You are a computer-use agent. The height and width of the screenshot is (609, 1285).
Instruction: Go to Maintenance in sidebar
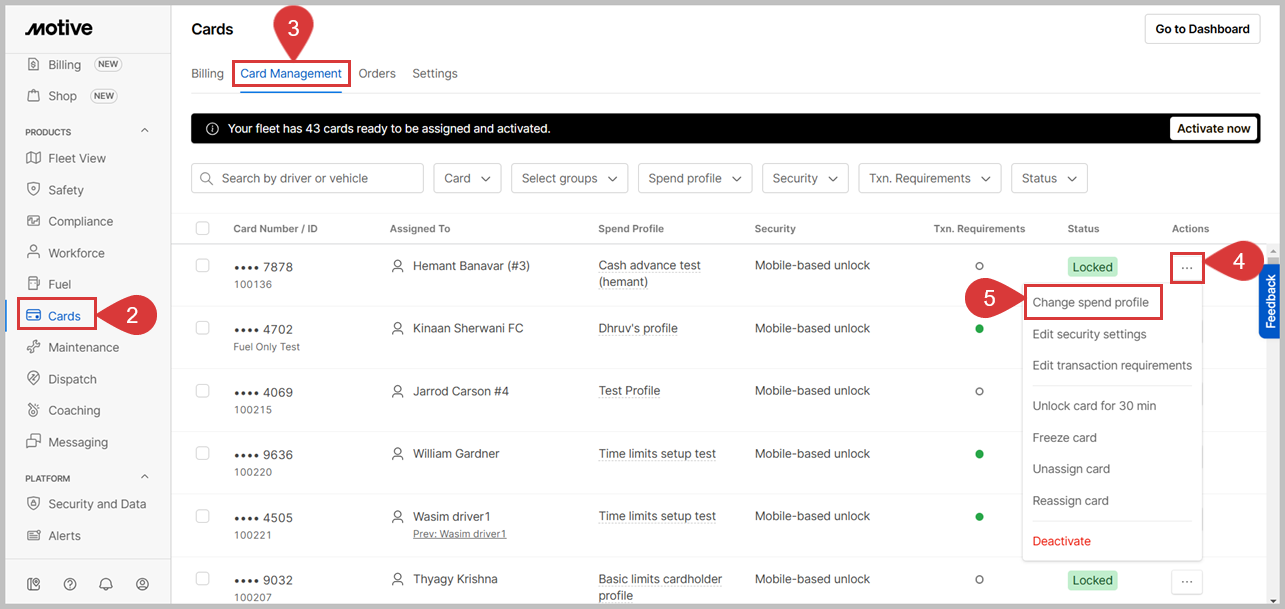click(83, 347)
